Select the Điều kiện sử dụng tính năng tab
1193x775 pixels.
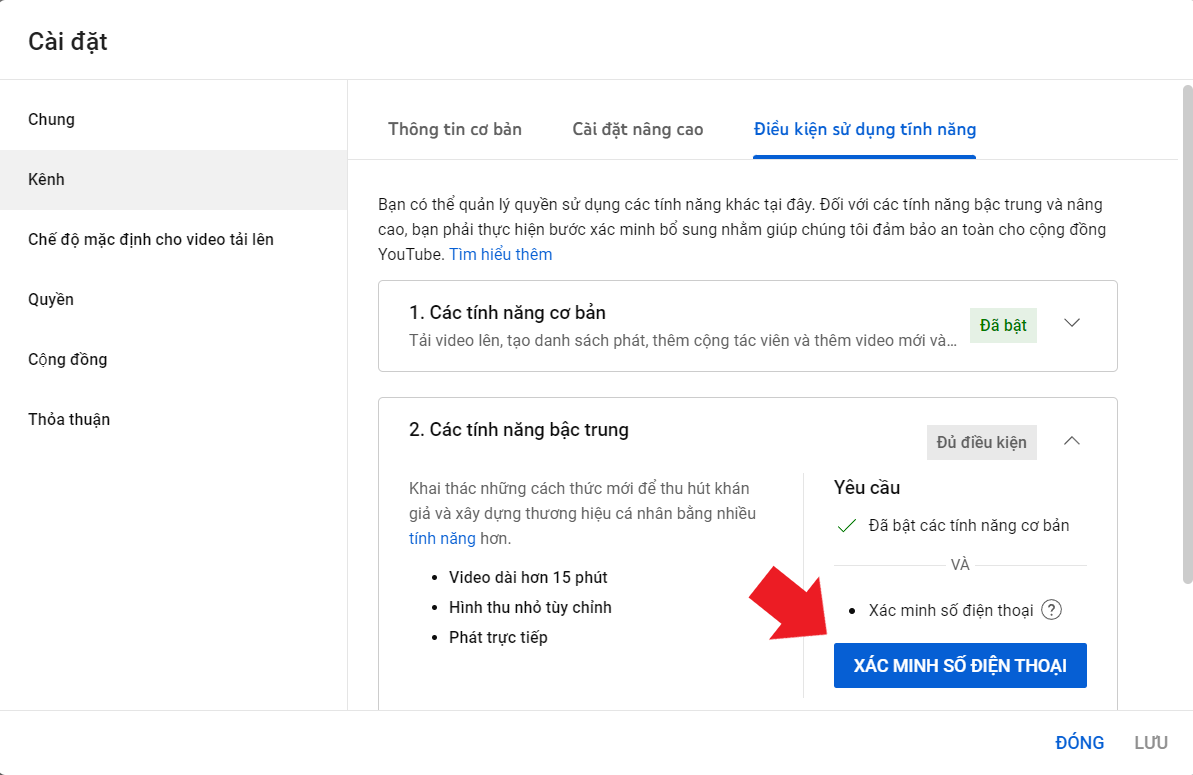click(x=864, y=129)
